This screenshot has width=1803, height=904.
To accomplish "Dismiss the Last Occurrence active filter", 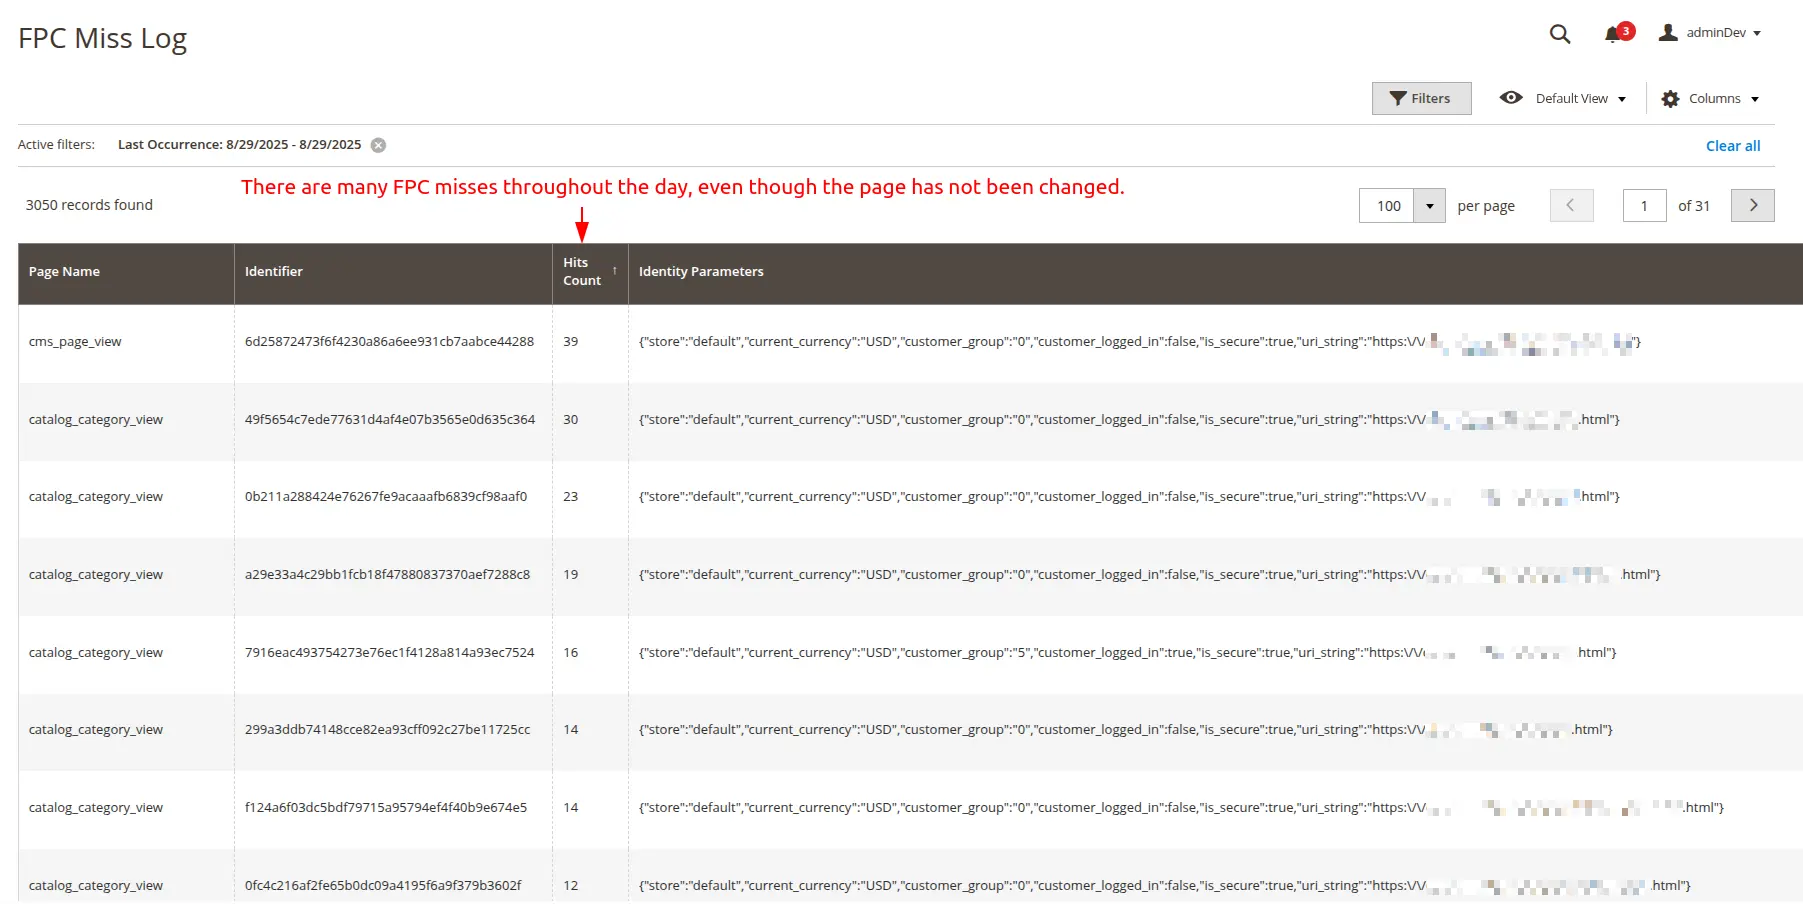I will click(377, 144).
